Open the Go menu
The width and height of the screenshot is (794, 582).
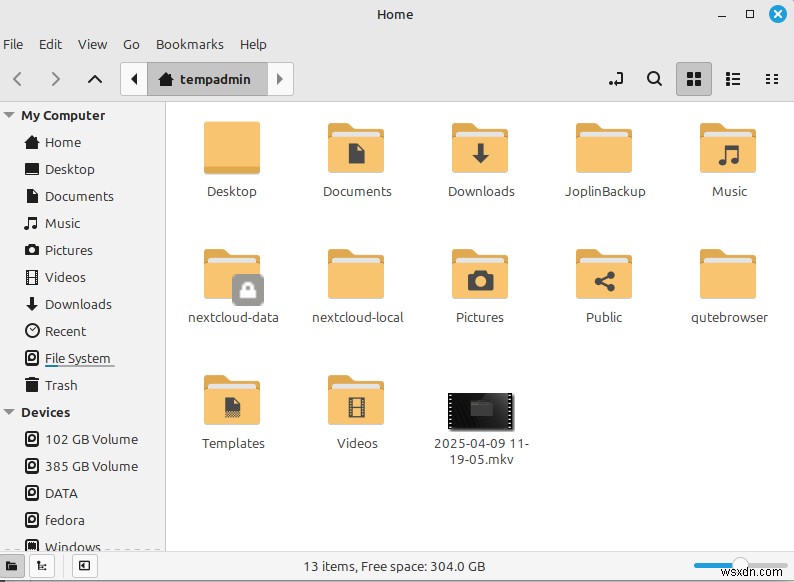pyautogui.click(x=131, y=45)
